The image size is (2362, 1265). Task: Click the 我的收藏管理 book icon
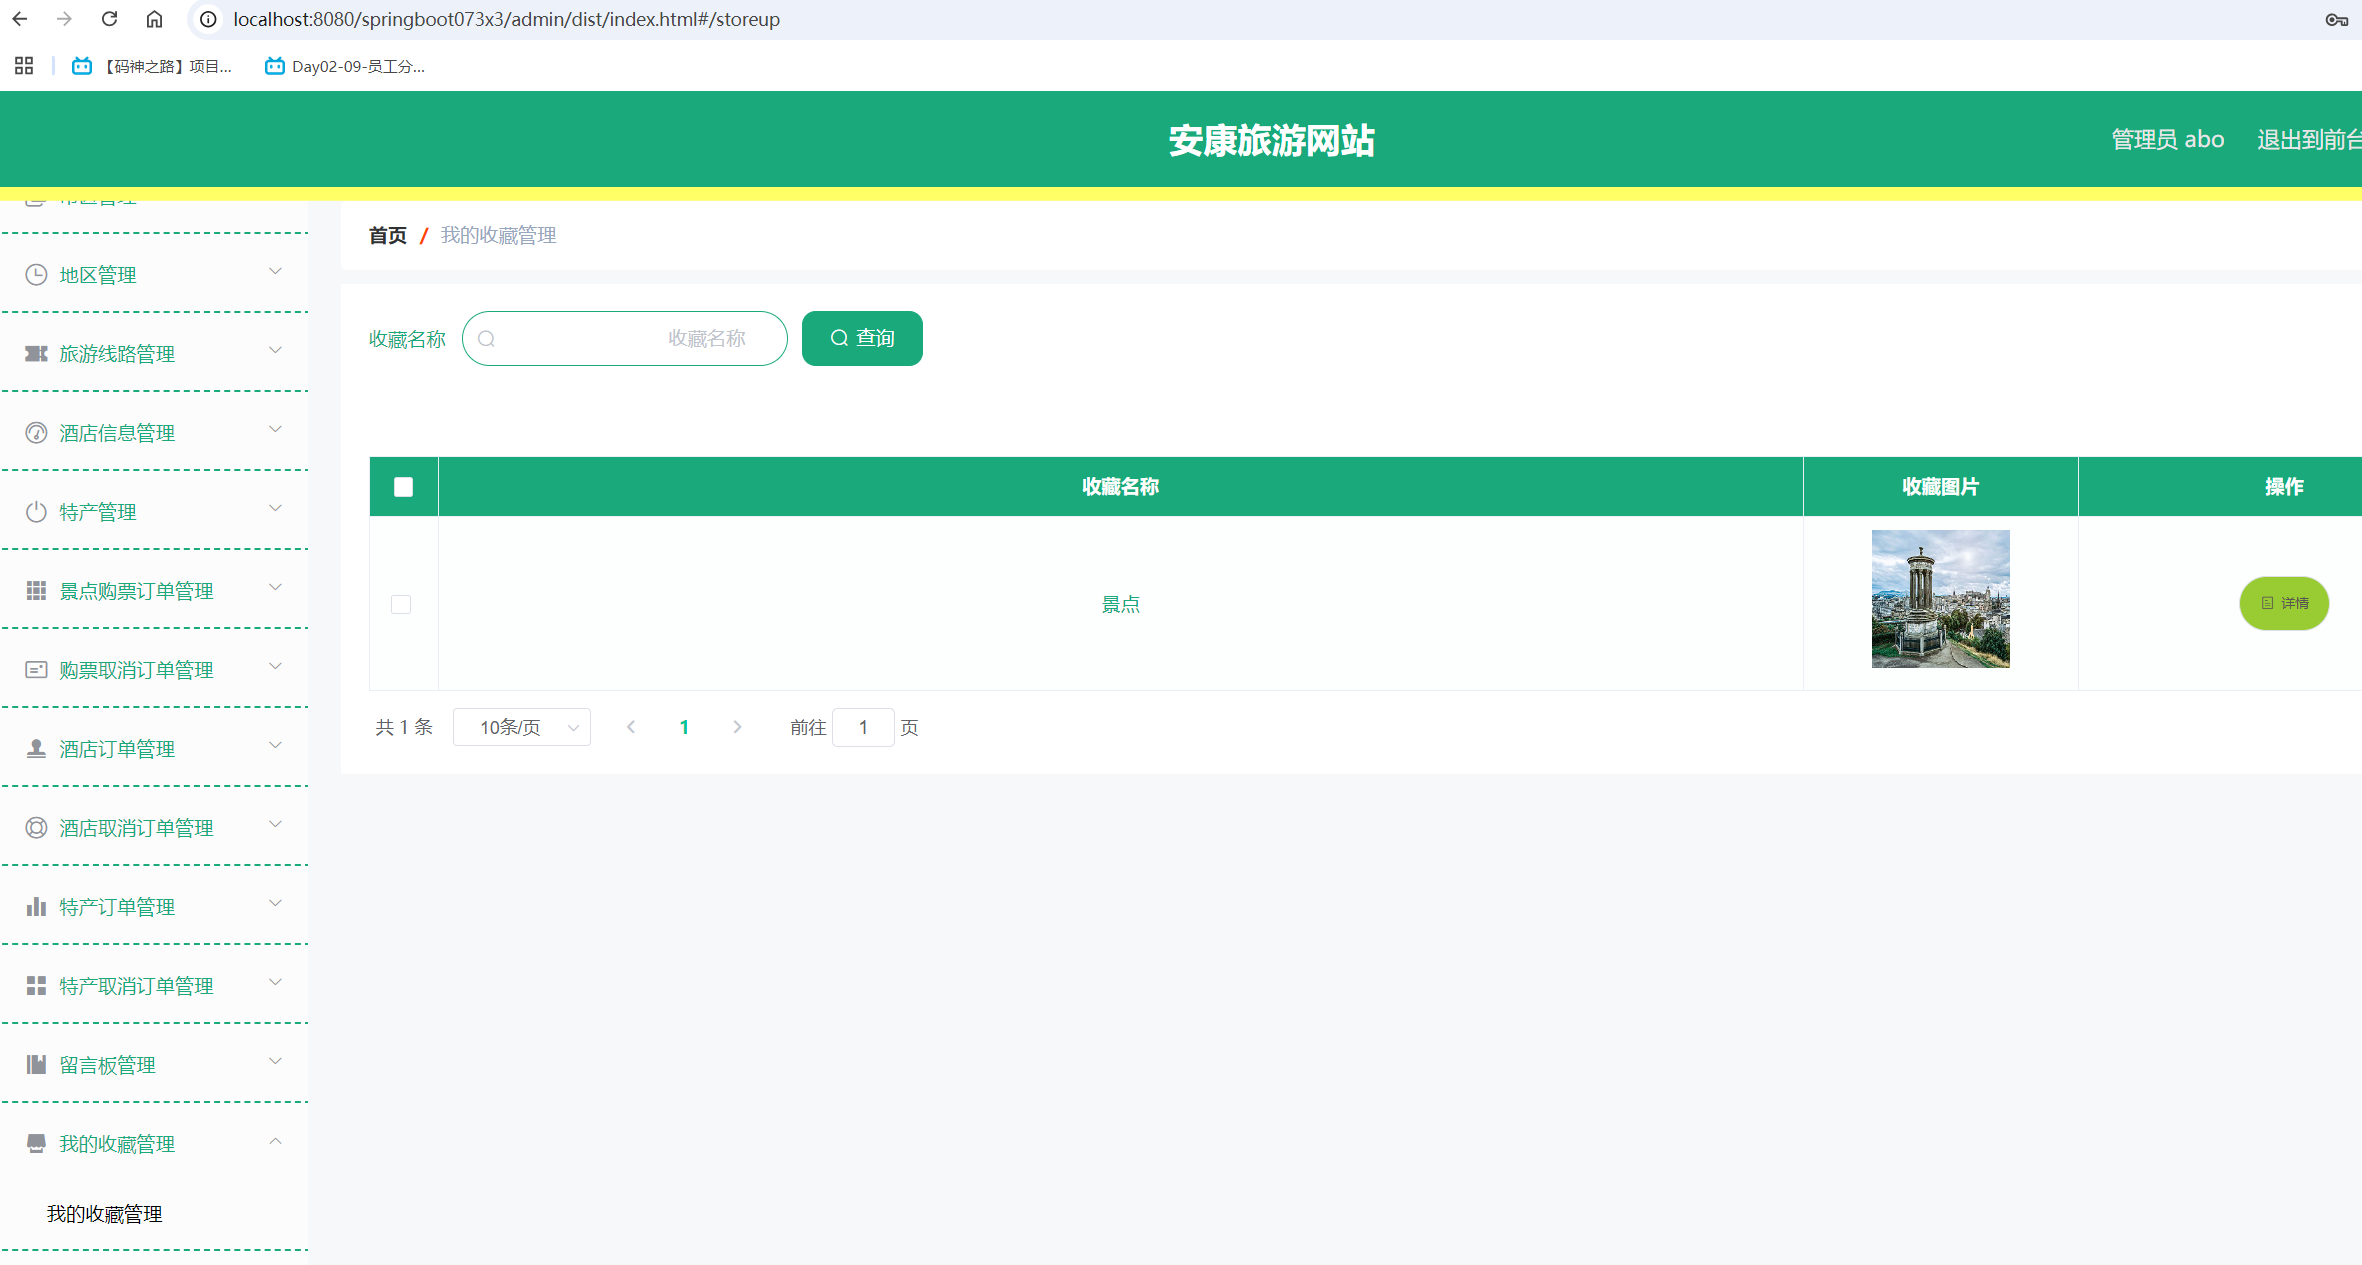[36, 1143]
